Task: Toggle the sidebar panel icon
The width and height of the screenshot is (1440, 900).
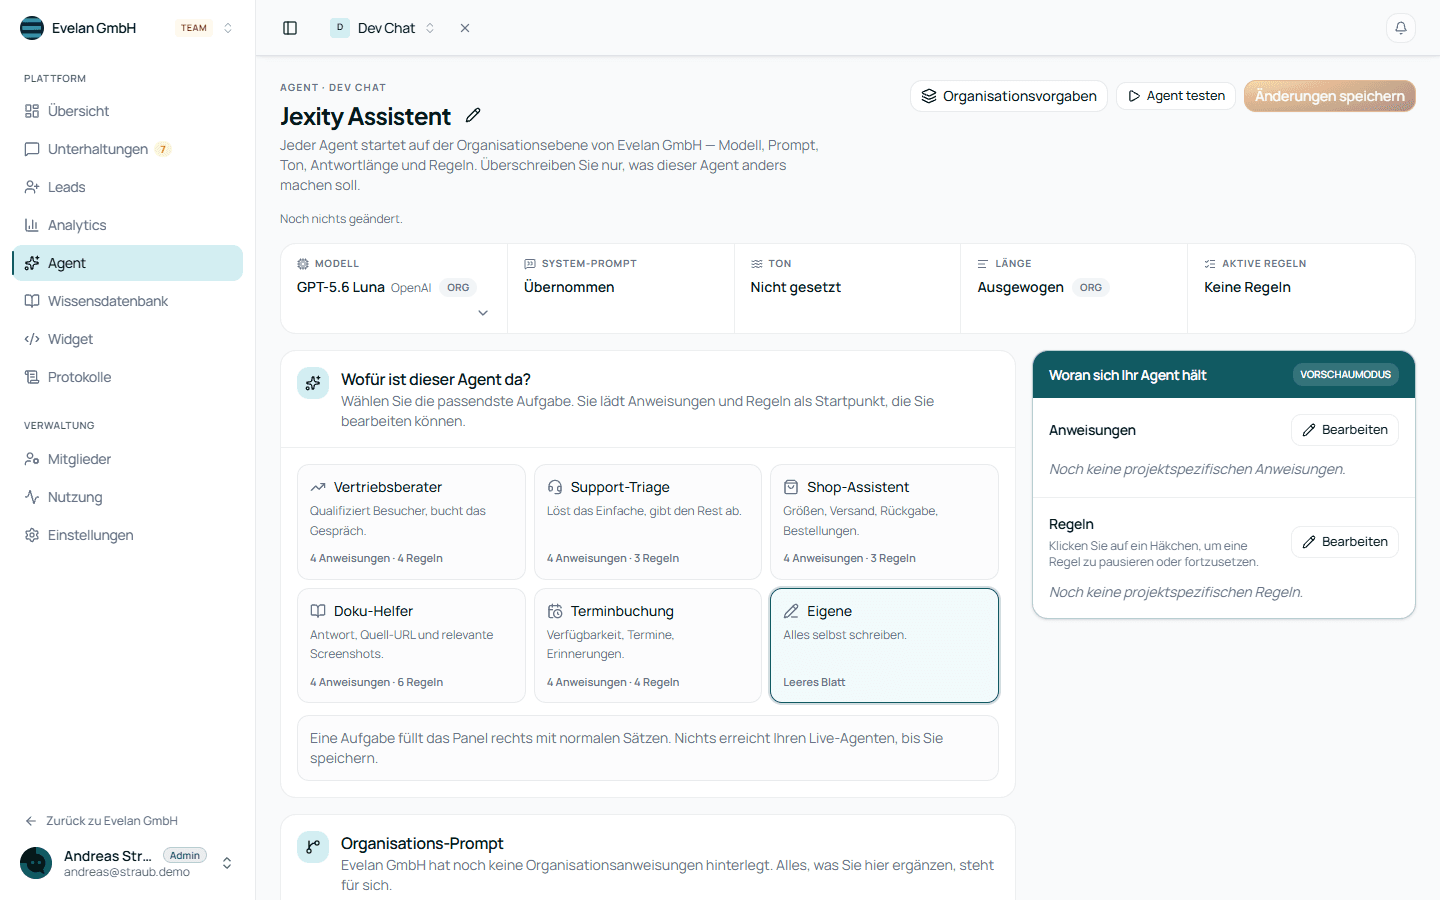Action: 290,28
